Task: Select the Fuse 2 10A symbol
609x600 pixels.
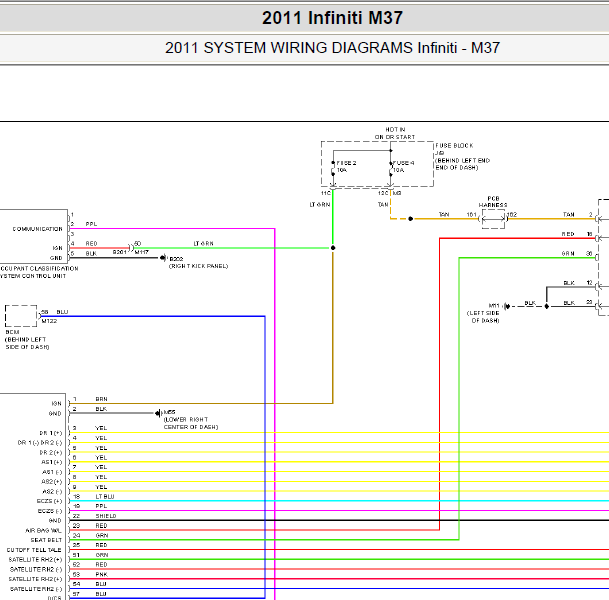Action: coord(333,169)
